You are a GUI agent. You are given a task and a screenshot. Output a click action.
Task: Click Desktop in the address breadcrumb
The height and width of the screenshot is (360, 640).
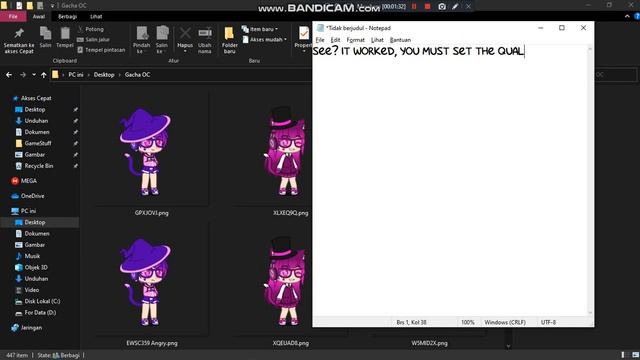click(x=104, y=75)
